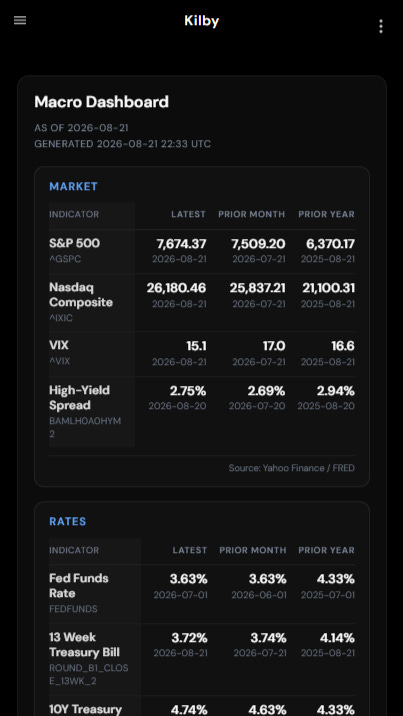Select the Macro Dashboard heading
The width and height of the screenshot is (403, 716).
pos(101,101)
